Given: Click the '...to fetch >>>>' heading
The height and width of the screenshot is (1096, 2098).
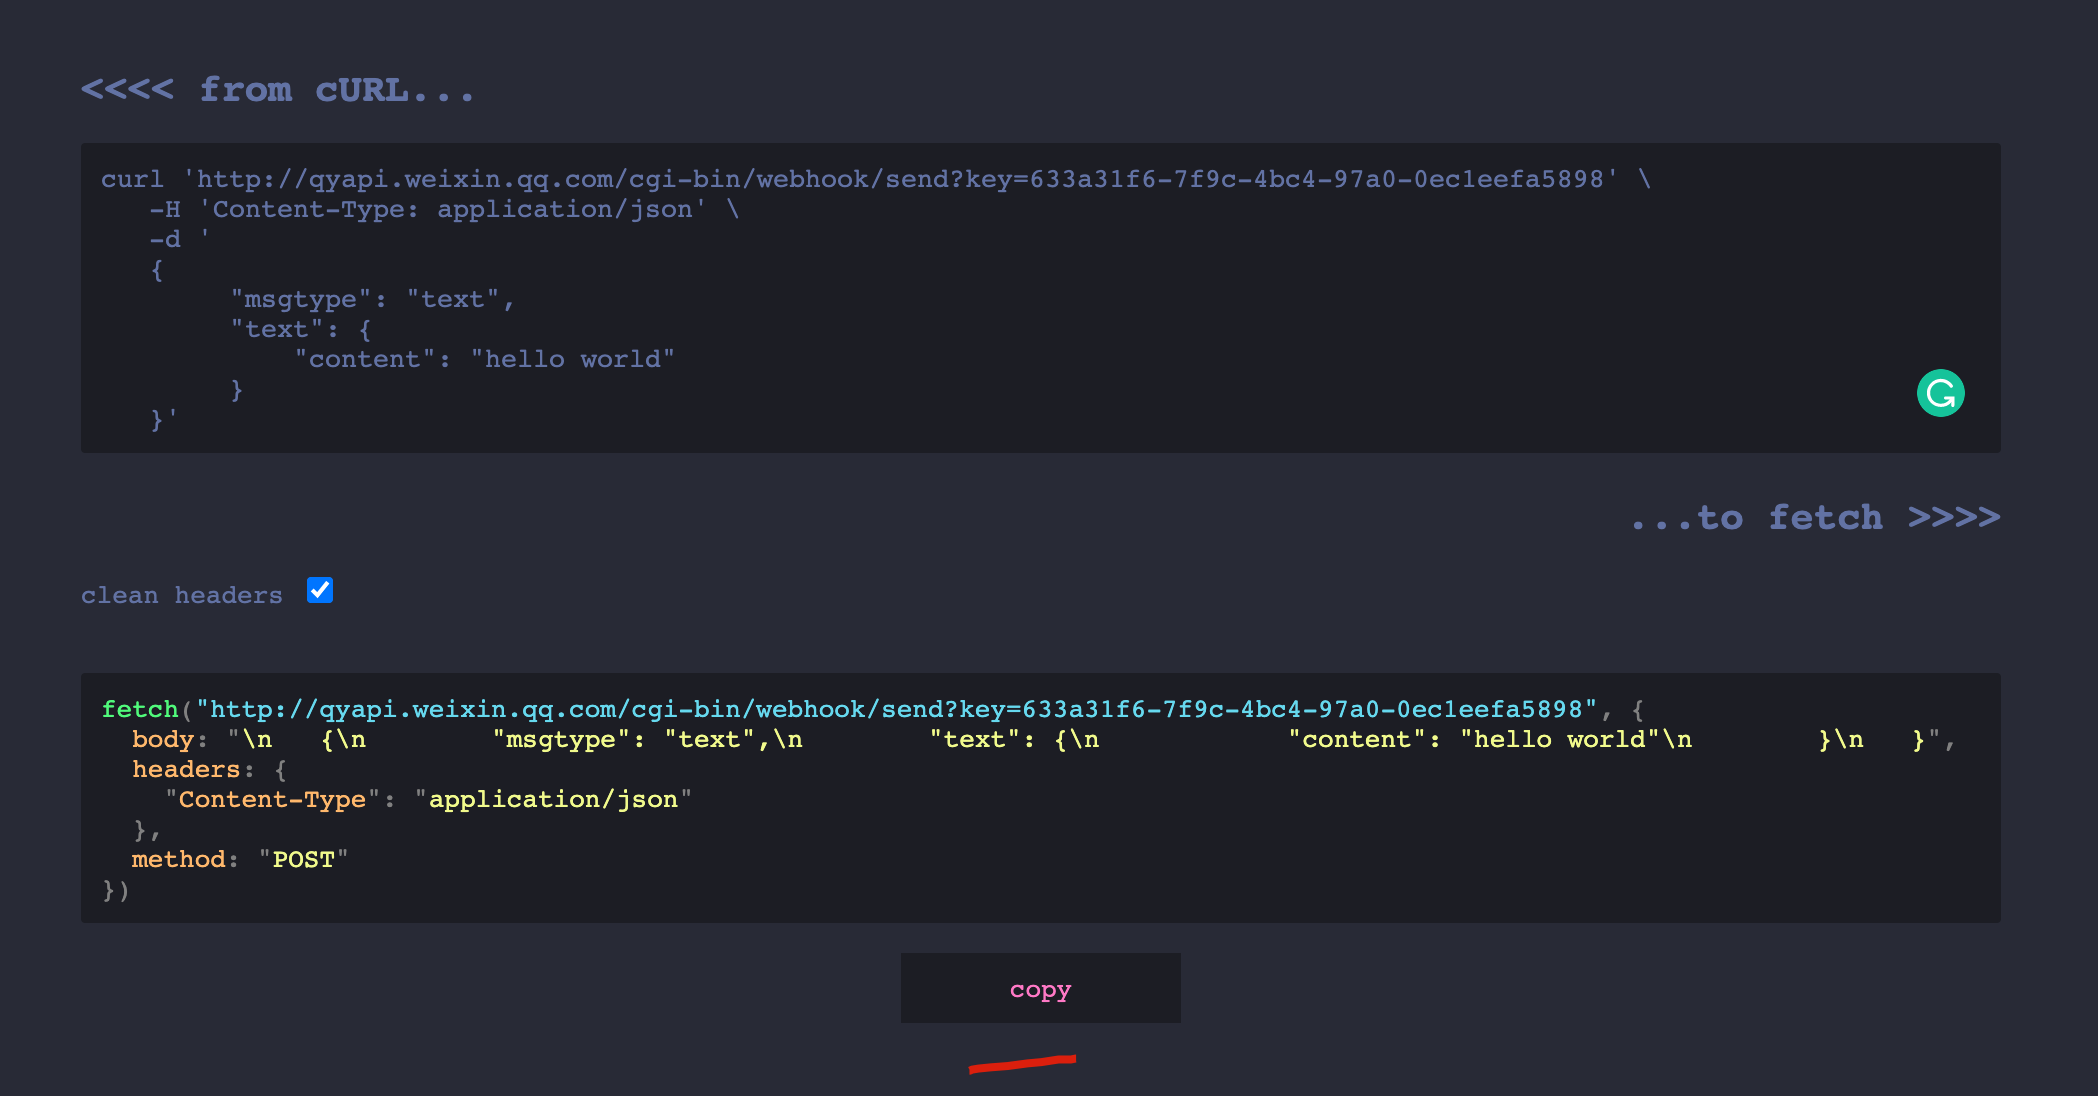Looking at the screenshot, I should (1815, 518).
